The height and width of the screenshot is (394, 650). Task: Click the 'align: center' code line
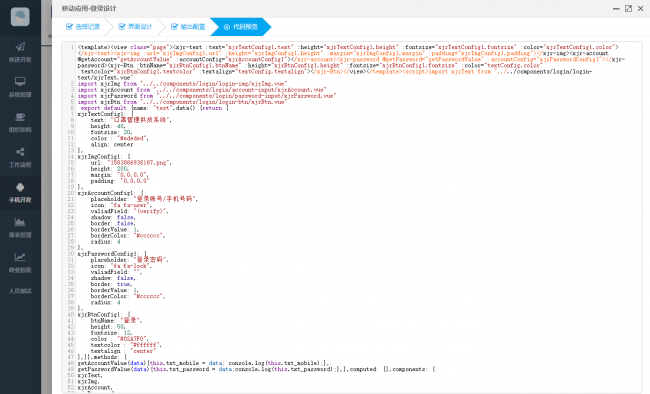click(x=112, y=144)
